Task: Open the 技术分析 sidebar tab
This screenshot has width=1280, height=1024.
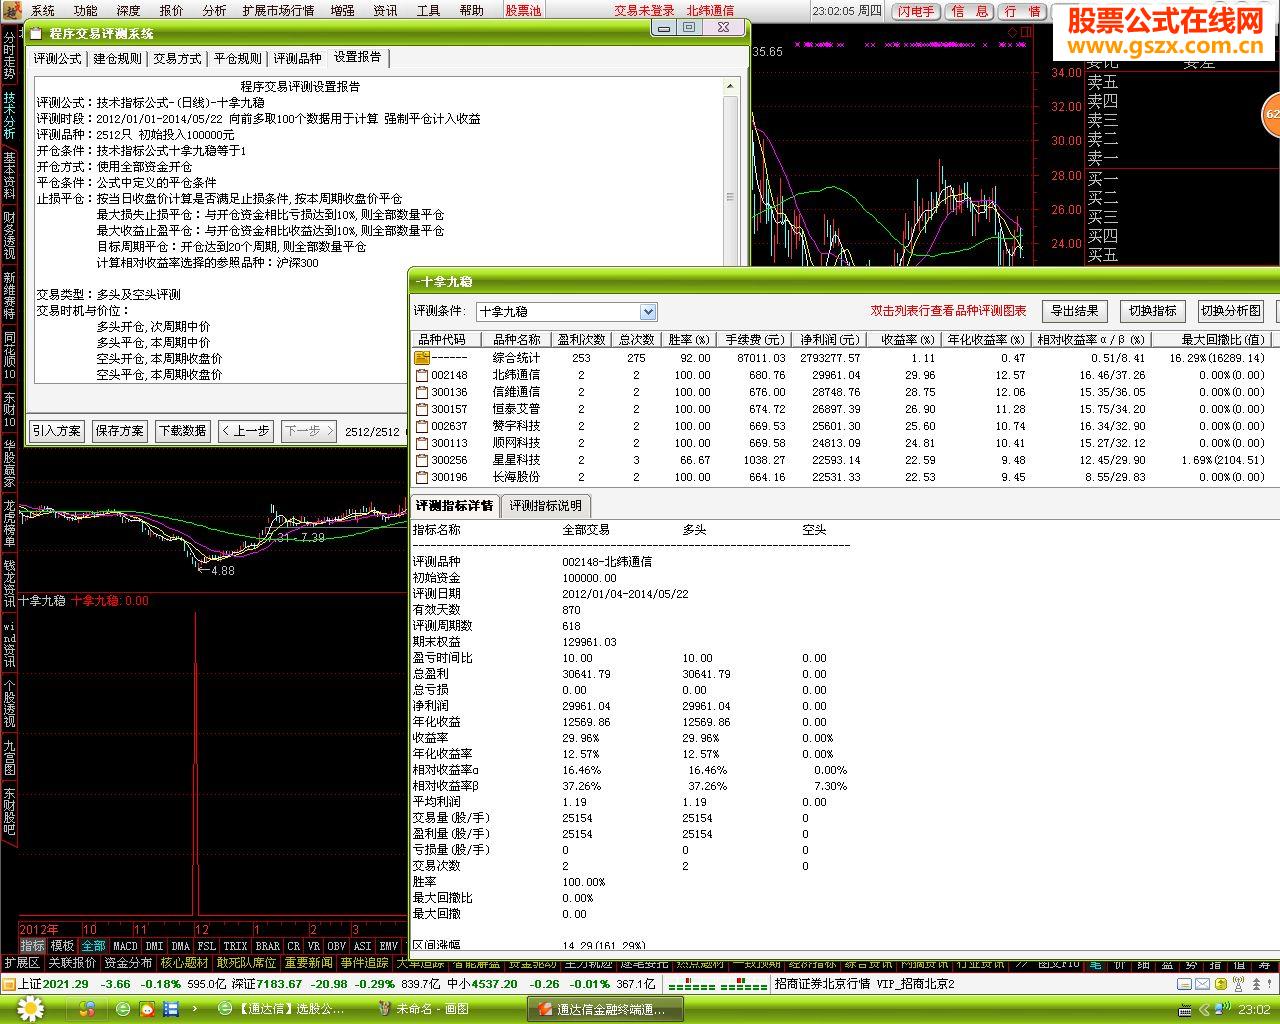Action: (x=9, y=115)
